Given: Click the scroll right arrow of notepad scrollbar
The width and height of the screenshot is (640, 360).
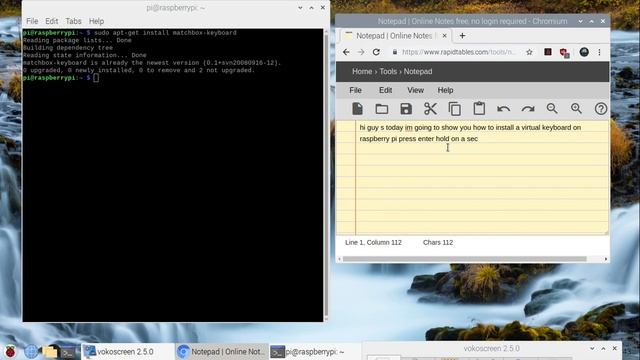Looking at the screenshot, I should click(x=606, y=259).
